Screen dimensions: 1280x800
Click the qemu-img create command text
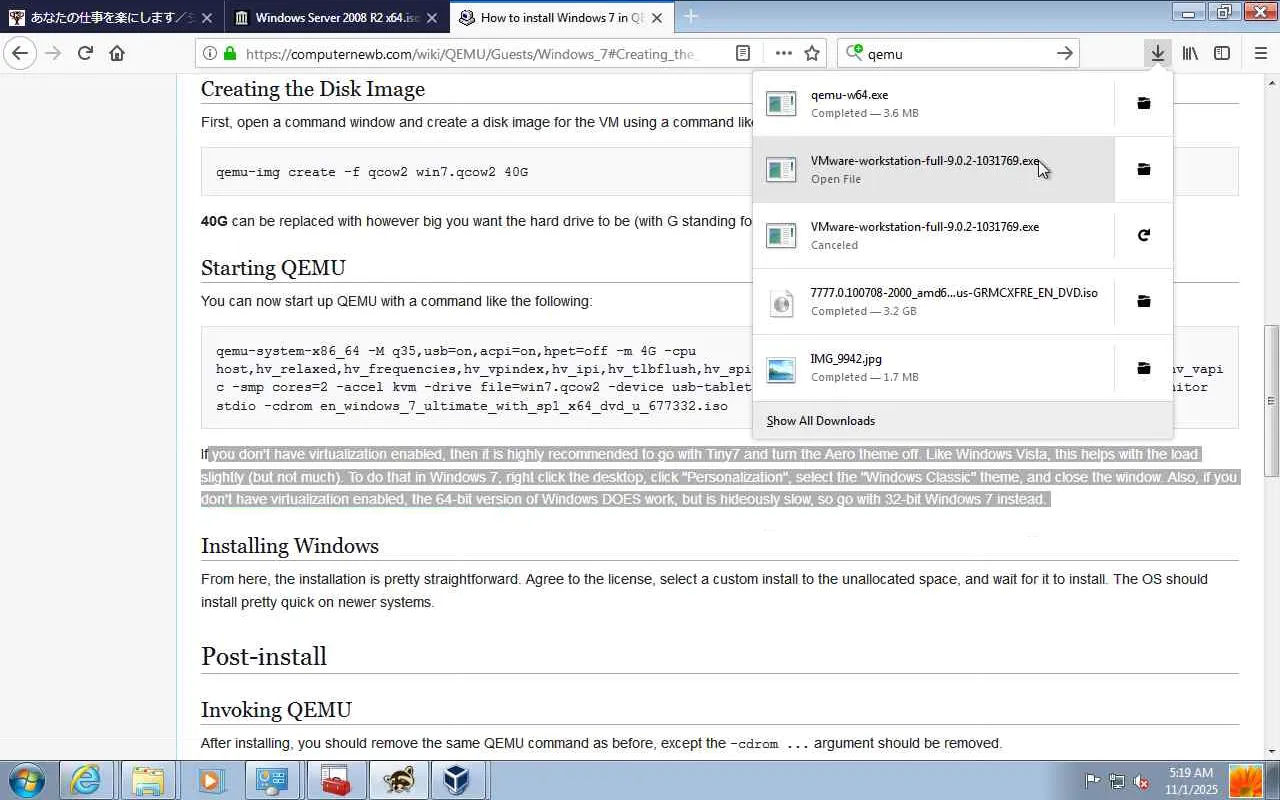tap(372, 172)
